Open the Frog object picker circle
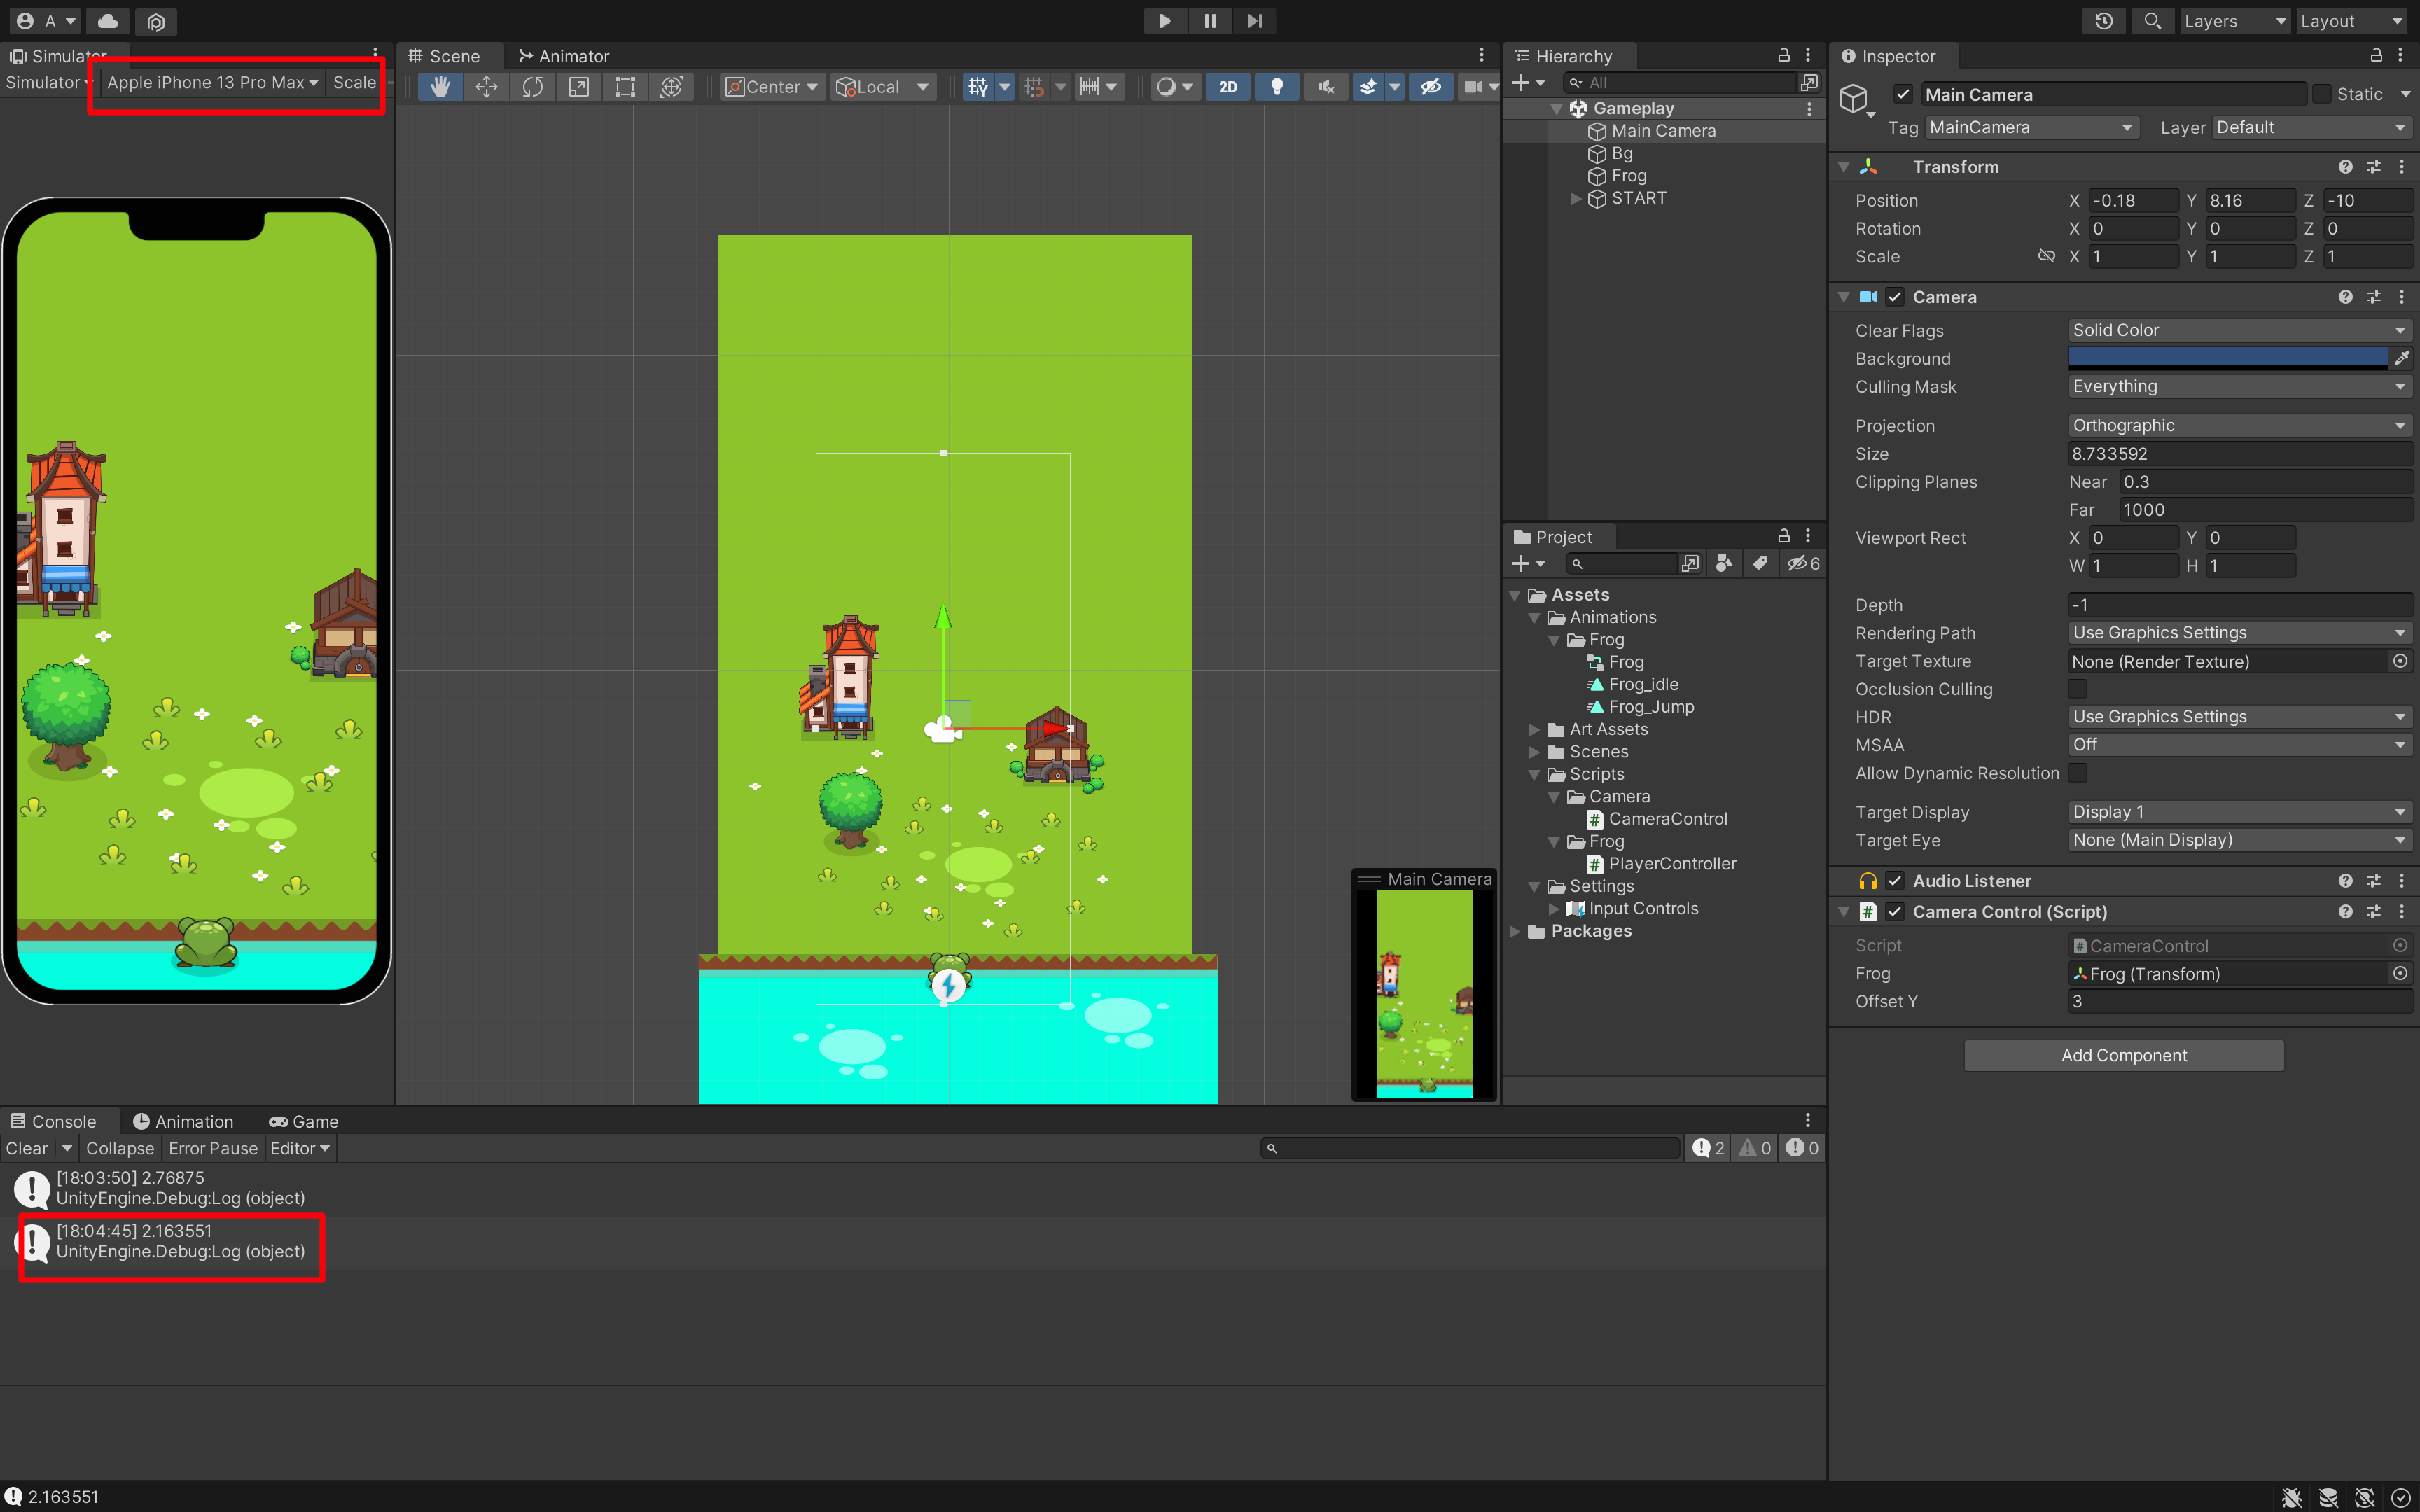Viewport: 2420px width, 1512px height. click(x=2400, y=973)
